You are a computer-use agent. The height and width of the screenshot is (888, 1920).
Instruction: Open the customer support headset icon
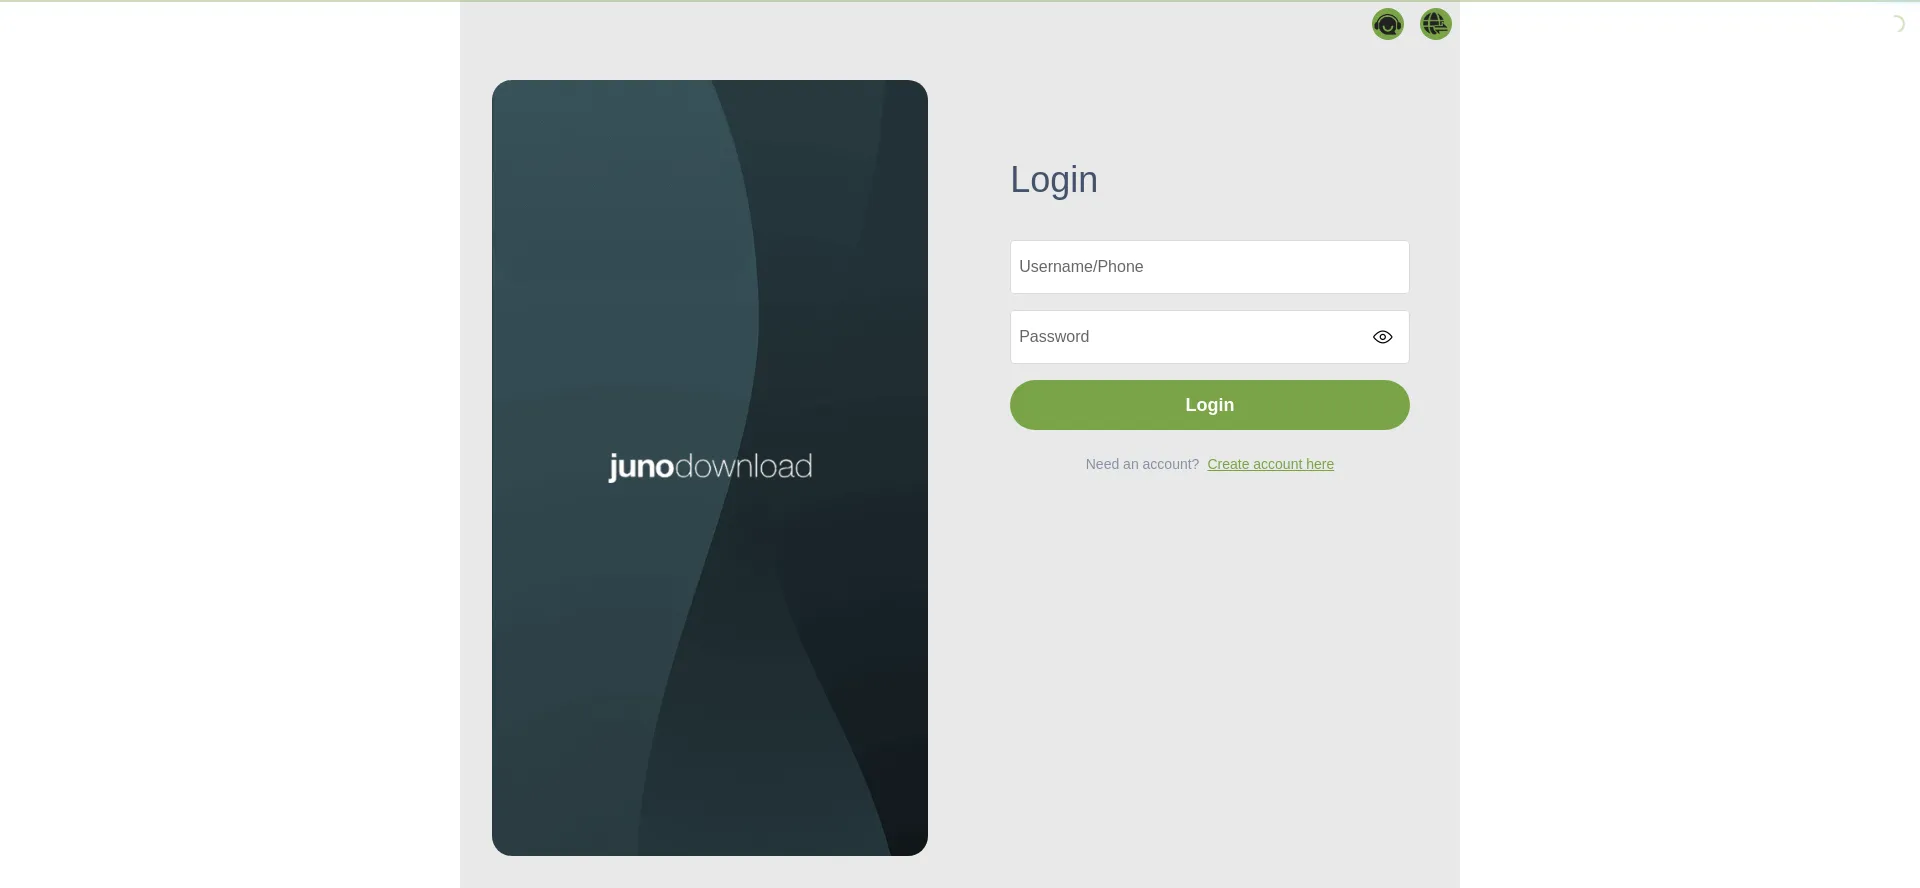(x=1388, y=24)
